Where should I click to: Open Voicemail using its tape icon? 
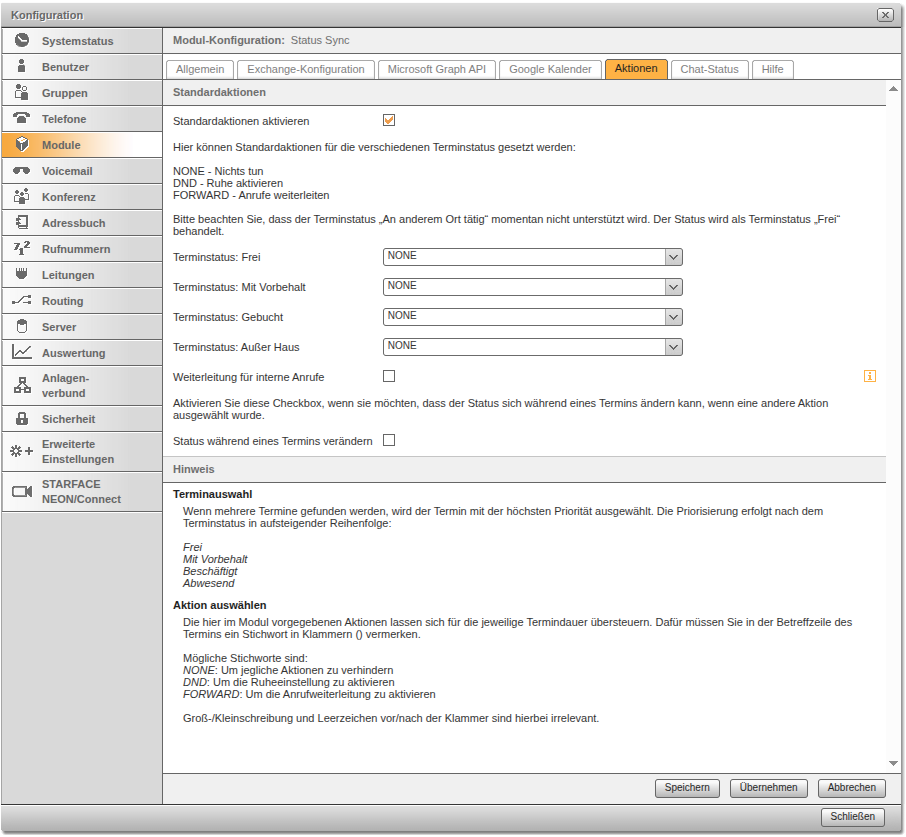pyautogui.click(x=22, y=171)
